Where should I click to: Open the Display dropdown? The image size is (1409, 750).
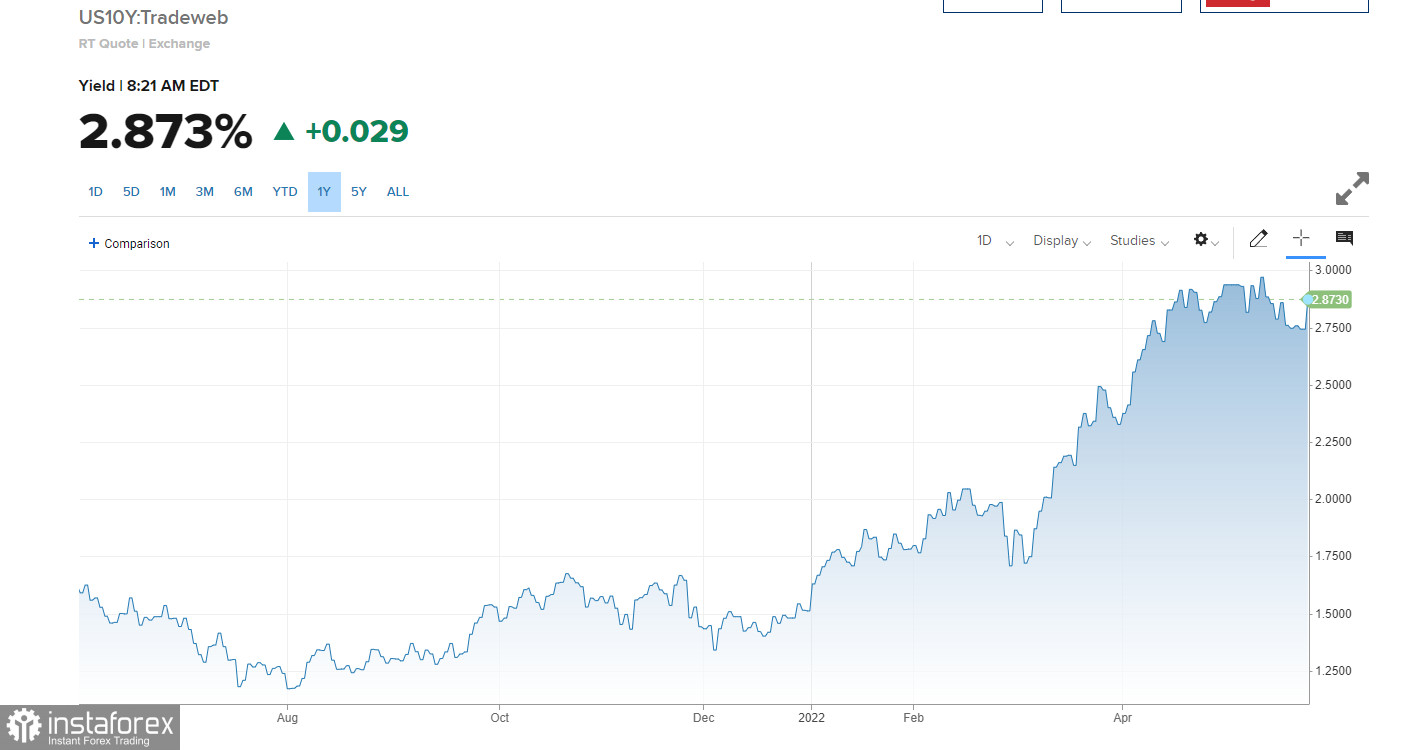[x=1062, y=241]
